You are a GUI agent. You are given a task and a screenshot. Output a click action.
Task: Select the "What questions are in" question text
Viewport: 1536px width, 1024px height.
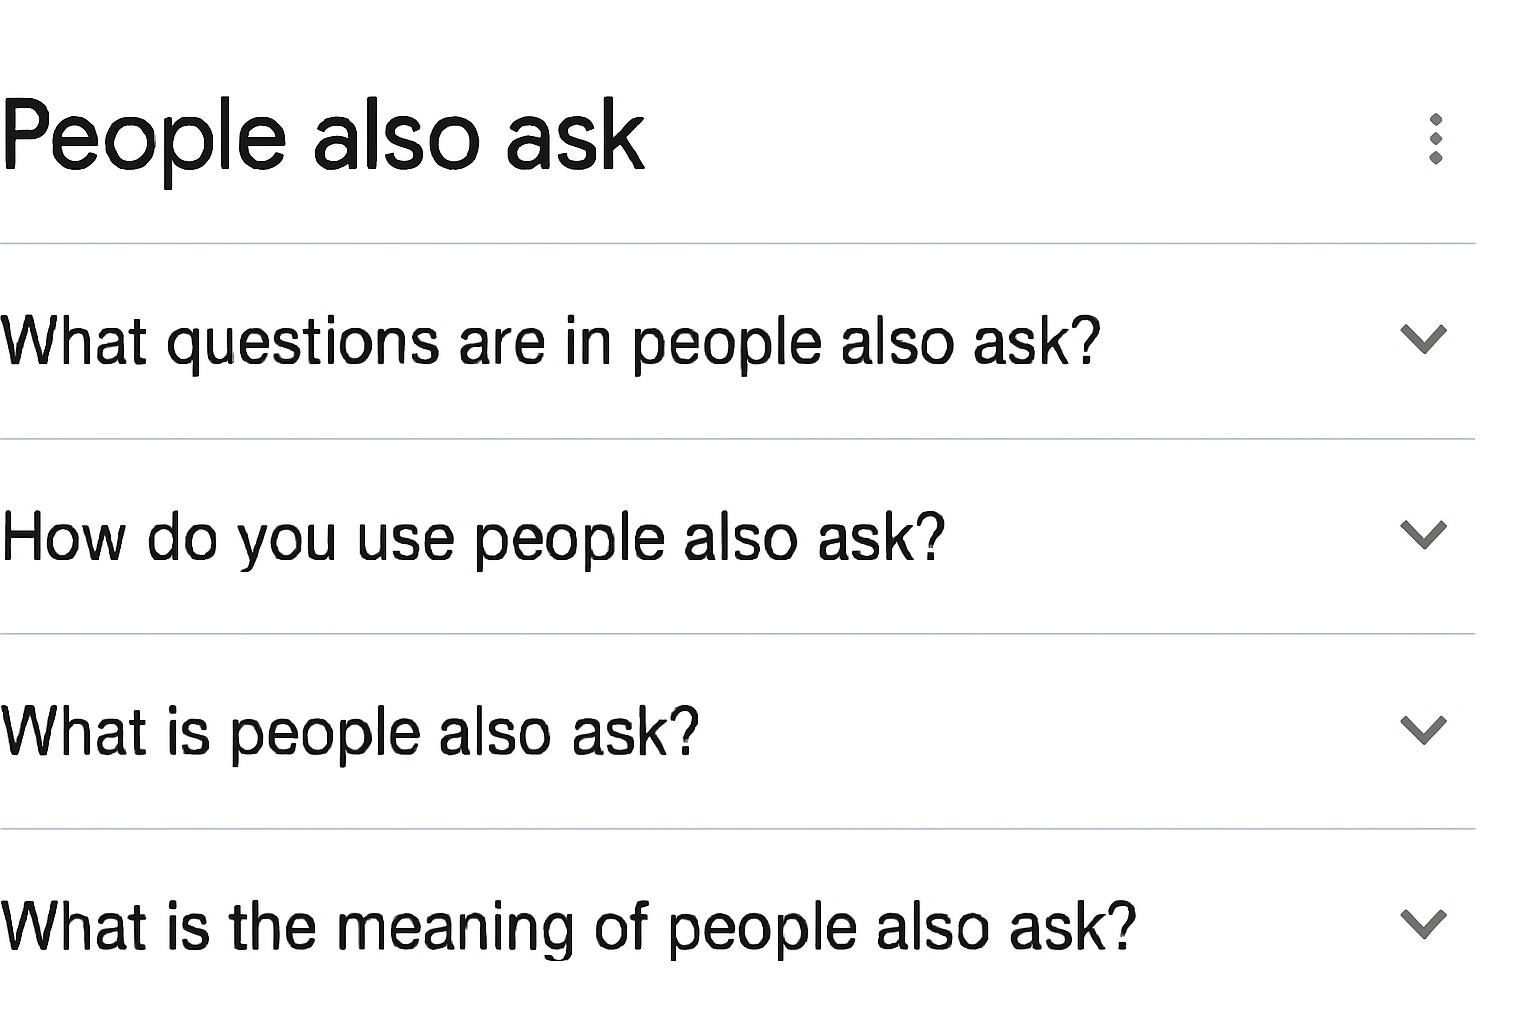tap(550, 341)
